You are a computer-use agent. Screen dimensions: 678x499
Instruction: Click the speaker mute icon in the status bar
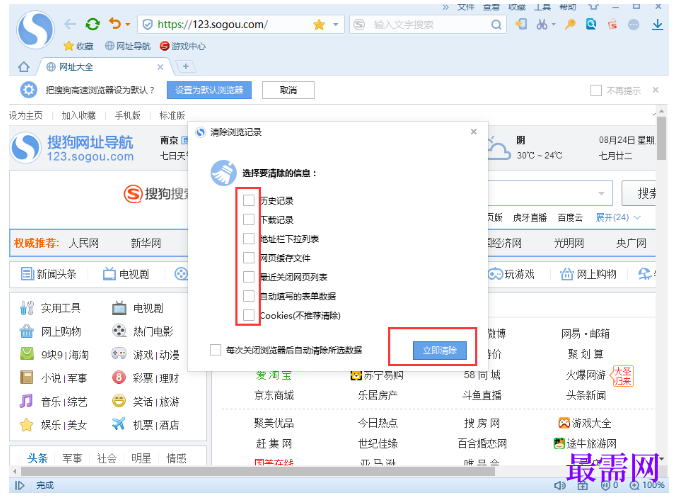pos(560,486)
